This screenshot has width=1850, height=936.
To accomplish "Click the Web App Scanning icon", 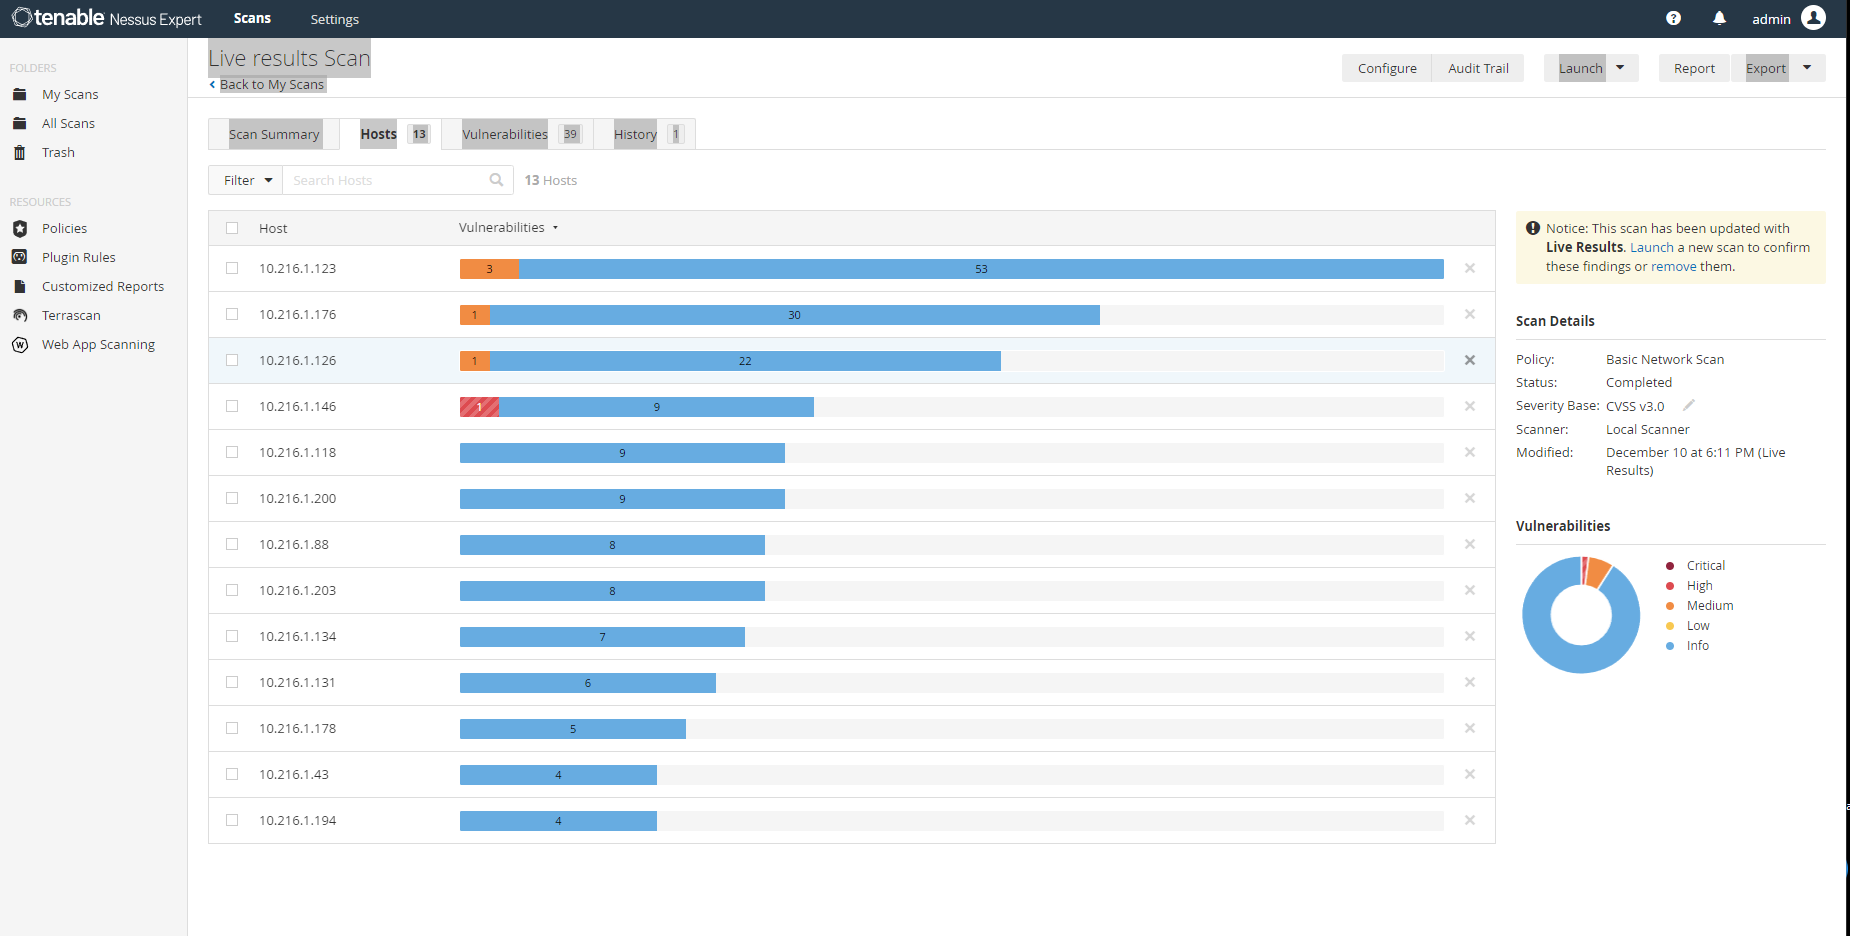I will (x=19, y=344).
